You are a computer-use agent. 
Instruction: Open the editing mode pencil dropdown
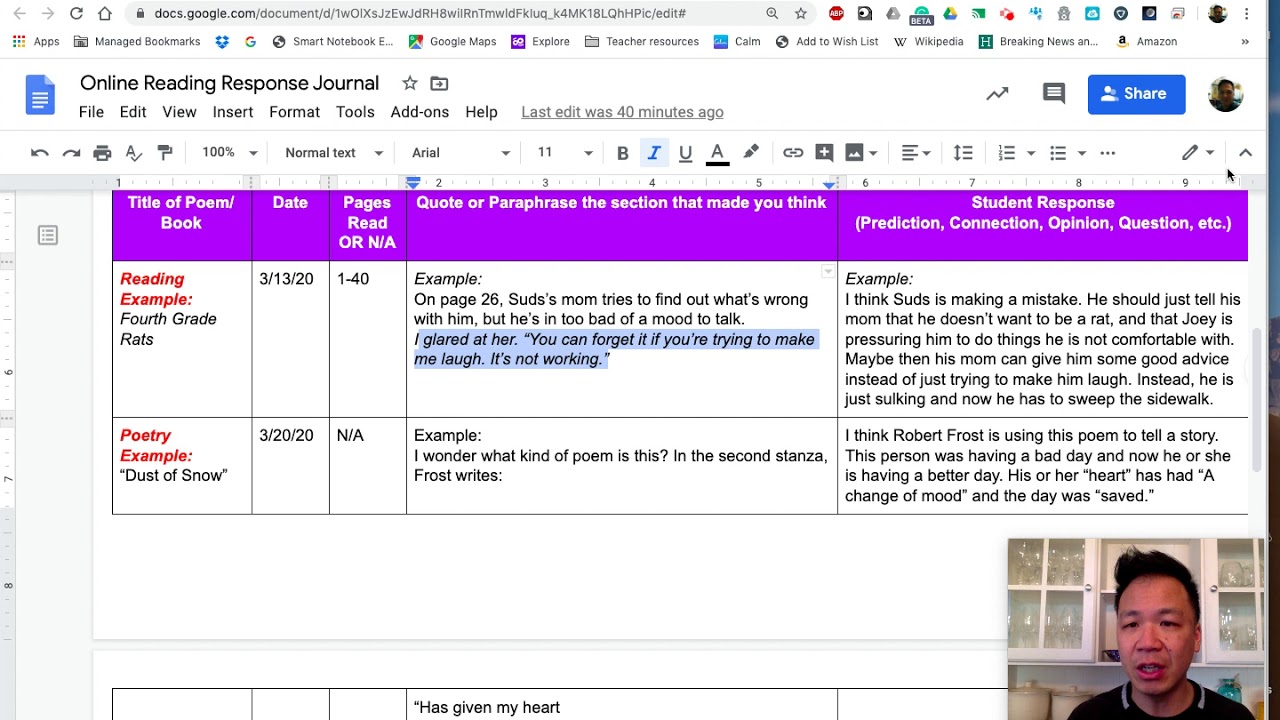pyautogui.click(x=1198, y=153)
